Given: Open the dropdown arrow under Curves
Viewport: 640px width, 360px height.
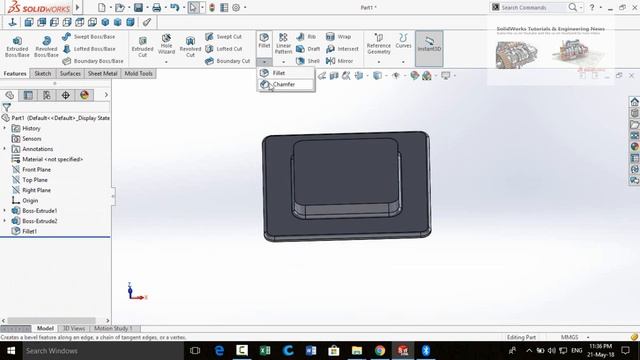Looking at the screenshot, I should pos(403,62).
